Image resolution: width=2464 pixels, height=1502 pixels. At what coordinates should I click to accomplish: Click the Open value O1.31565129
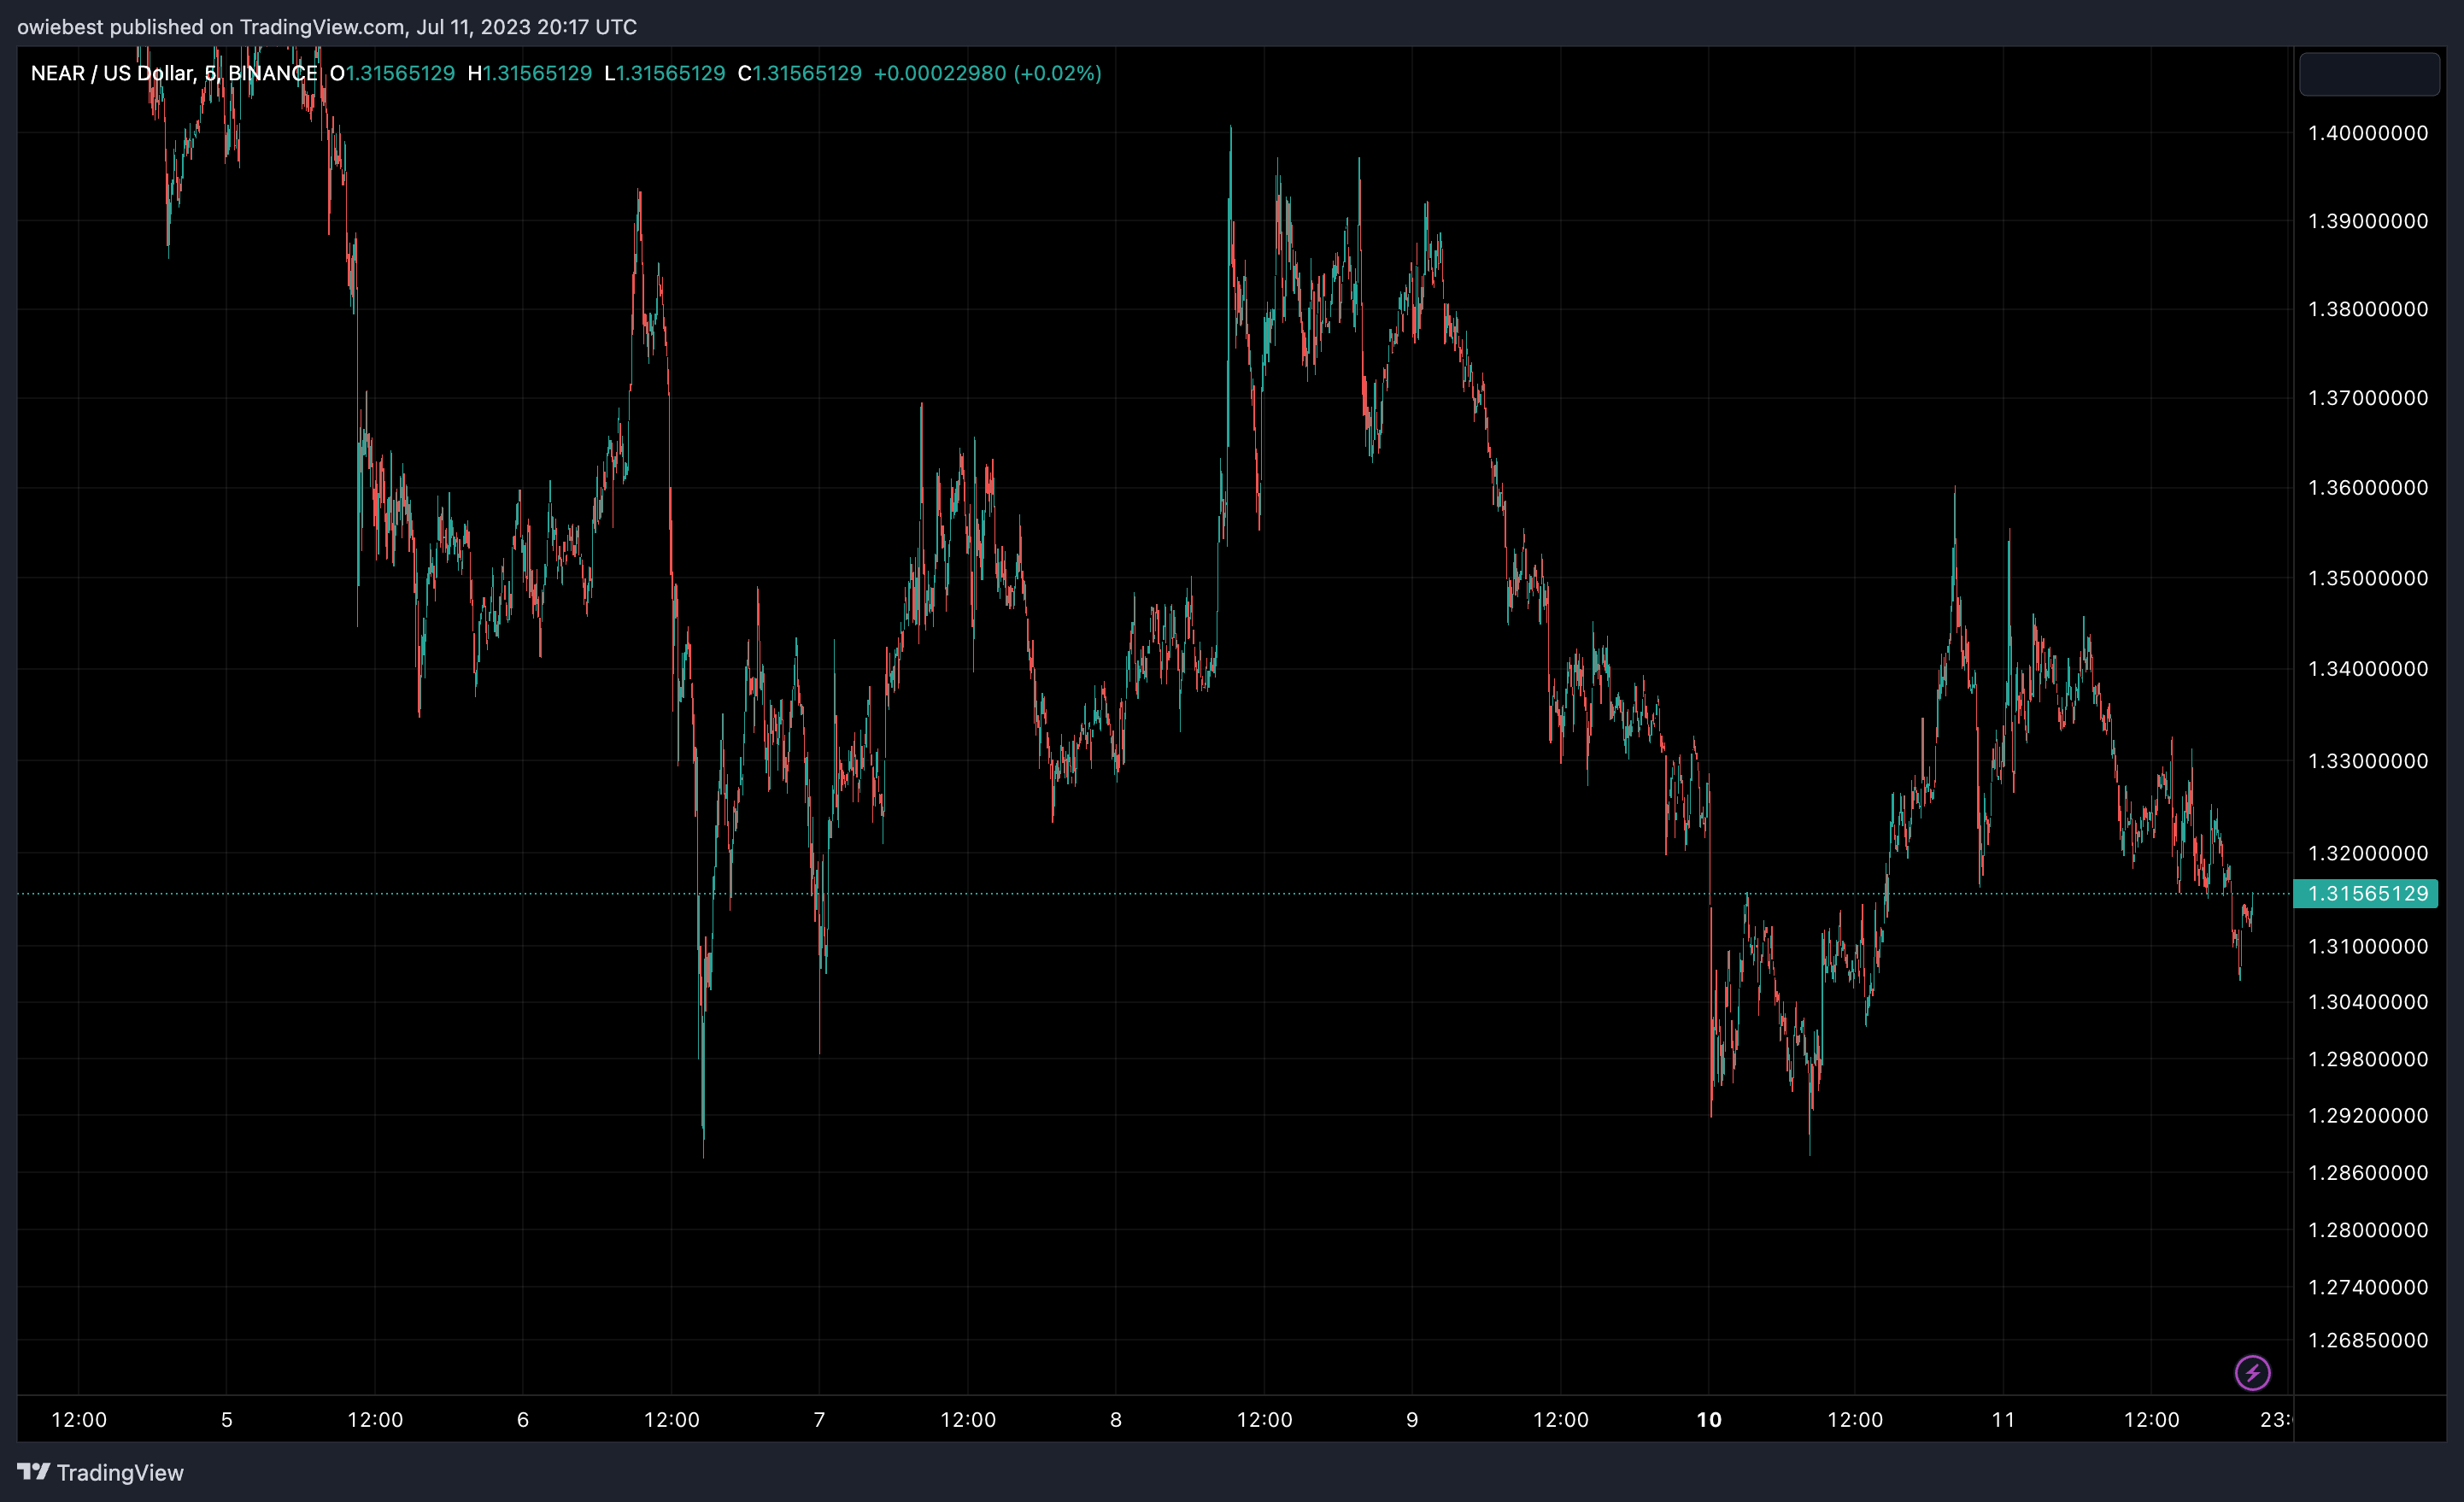pos(392,73)
